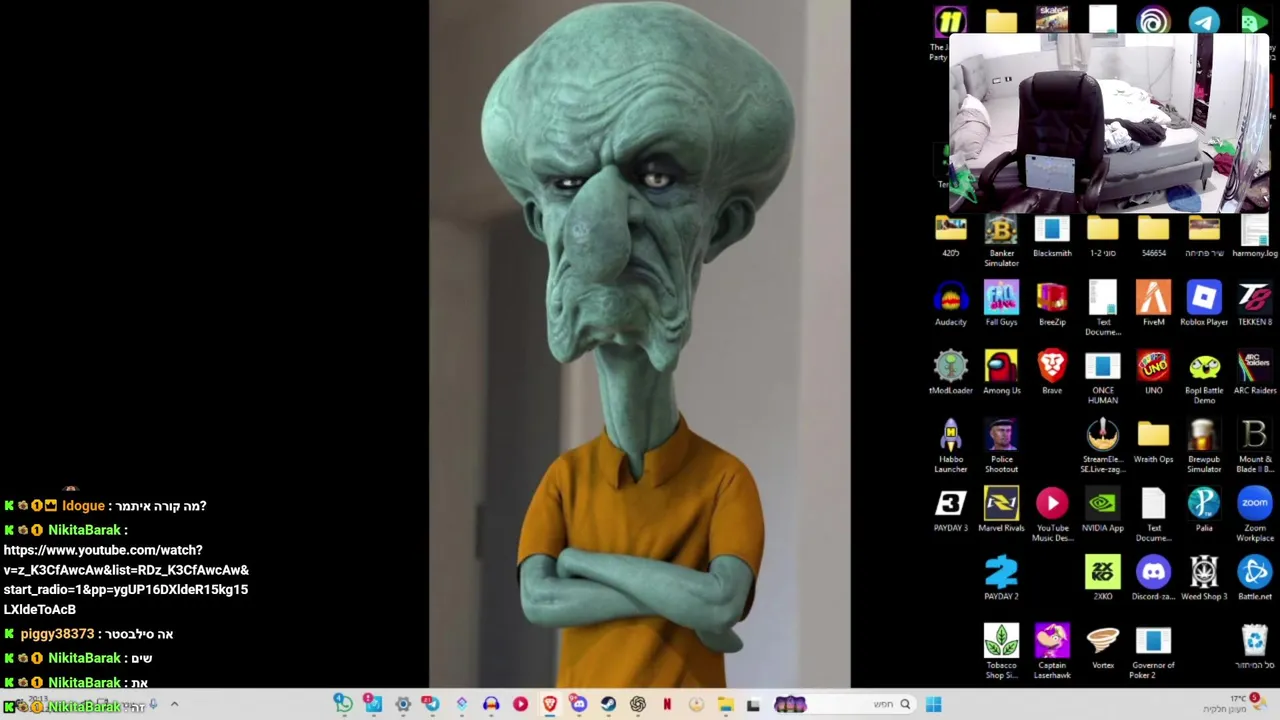Click the Squidward portrait image
This screenshot has width=1280, height=720.
640,344
